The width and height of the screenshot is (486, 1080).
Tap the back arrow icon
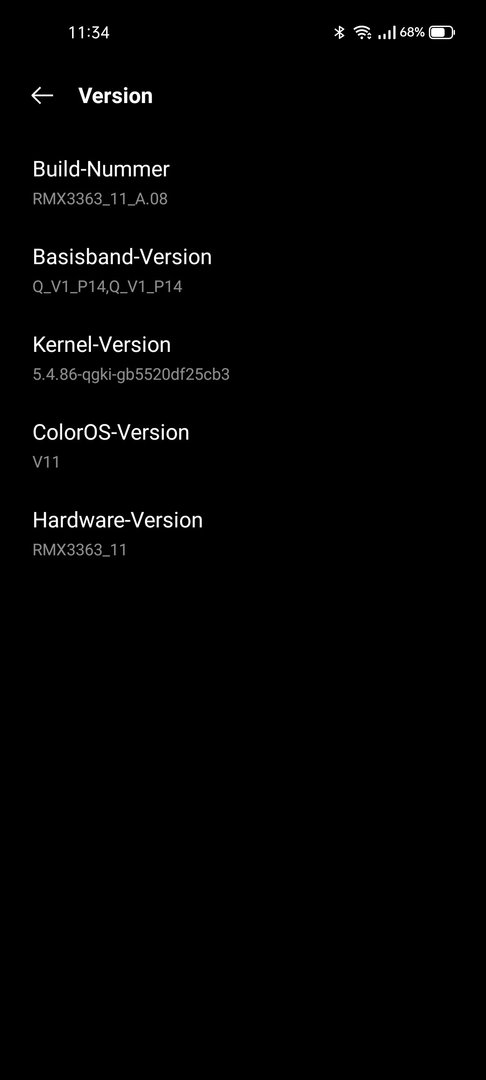pos(43,96)
